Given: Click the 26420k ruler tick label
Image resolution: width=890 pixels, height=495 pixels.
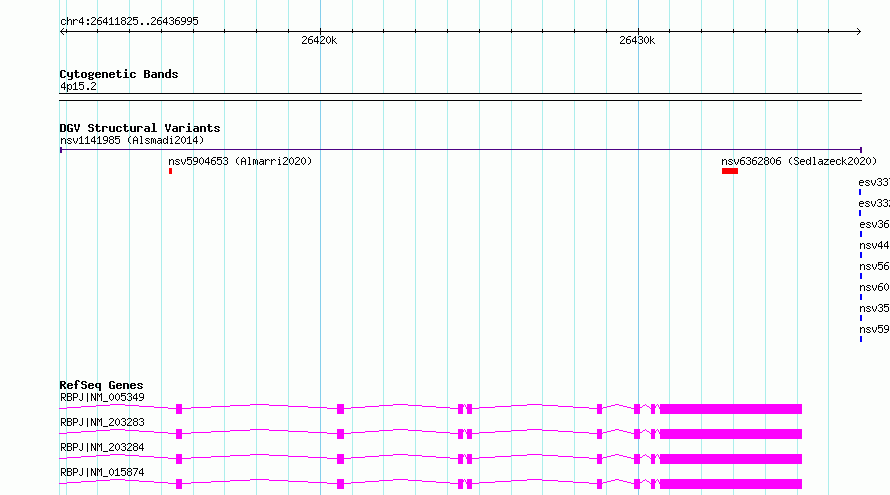Looking at the screenshot, I should click(x=319, y=40).
